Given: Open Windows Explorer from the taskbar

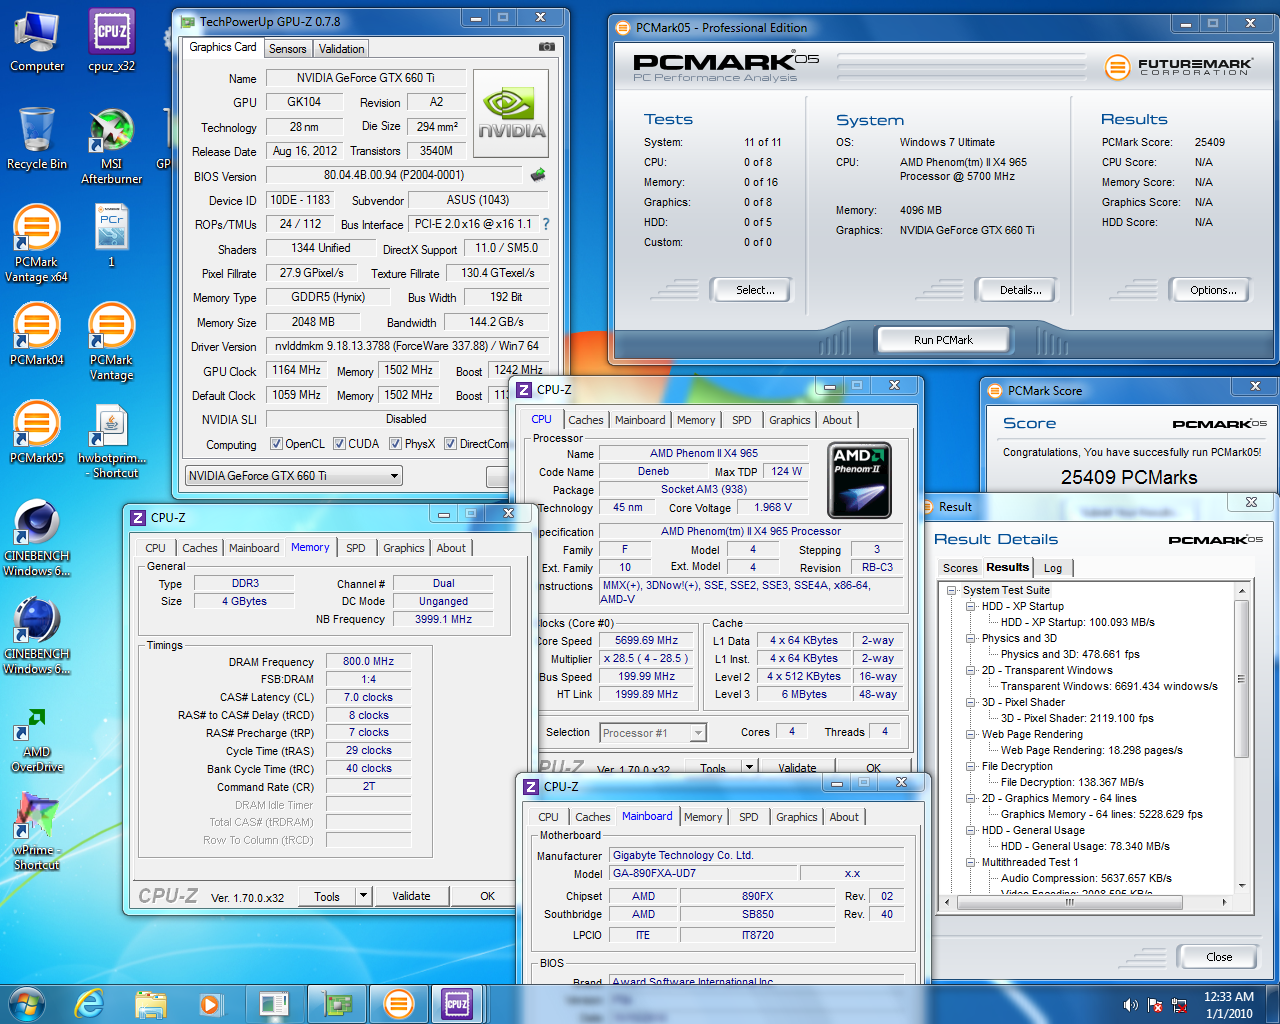Looking at the screenshot, I should [x=150, y=1004].
